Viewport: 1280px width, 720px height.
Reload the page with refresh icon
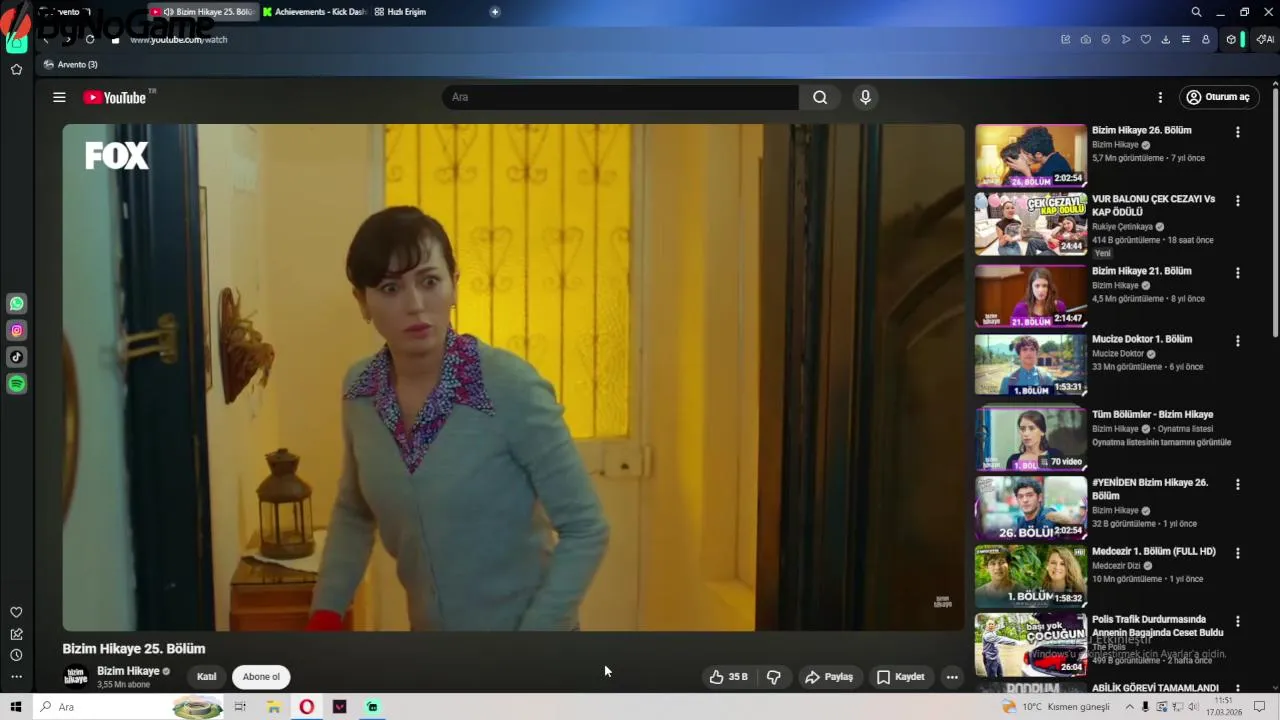point(90,39)
